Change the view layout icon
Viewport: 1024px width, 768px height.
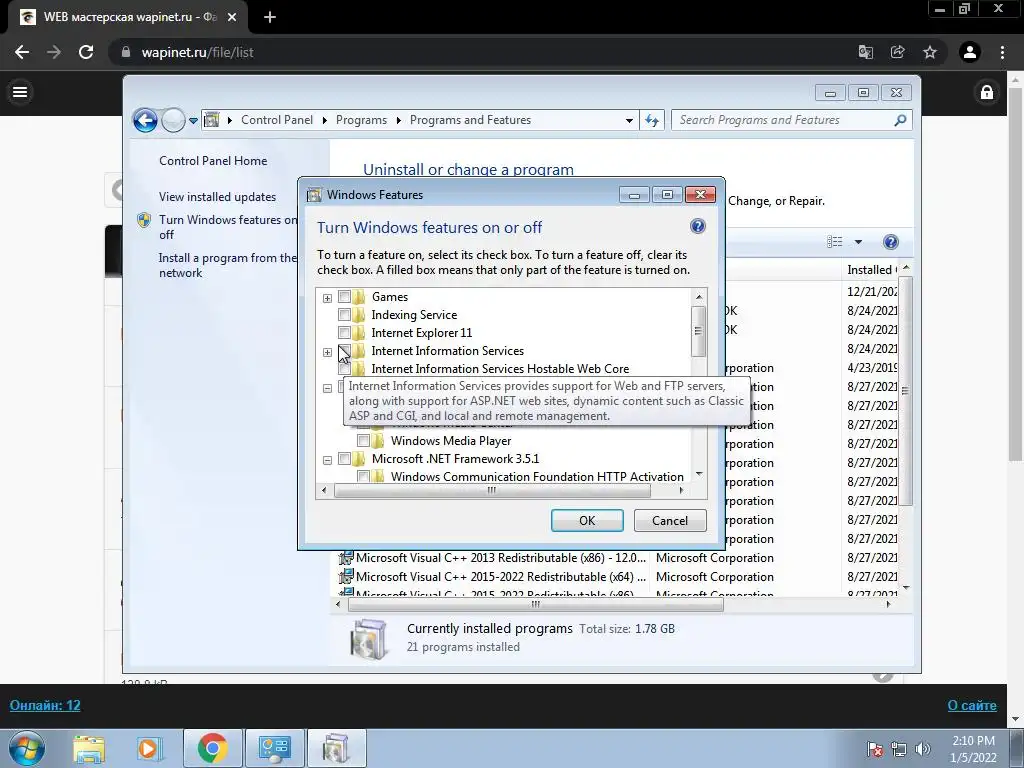point(835,242)
